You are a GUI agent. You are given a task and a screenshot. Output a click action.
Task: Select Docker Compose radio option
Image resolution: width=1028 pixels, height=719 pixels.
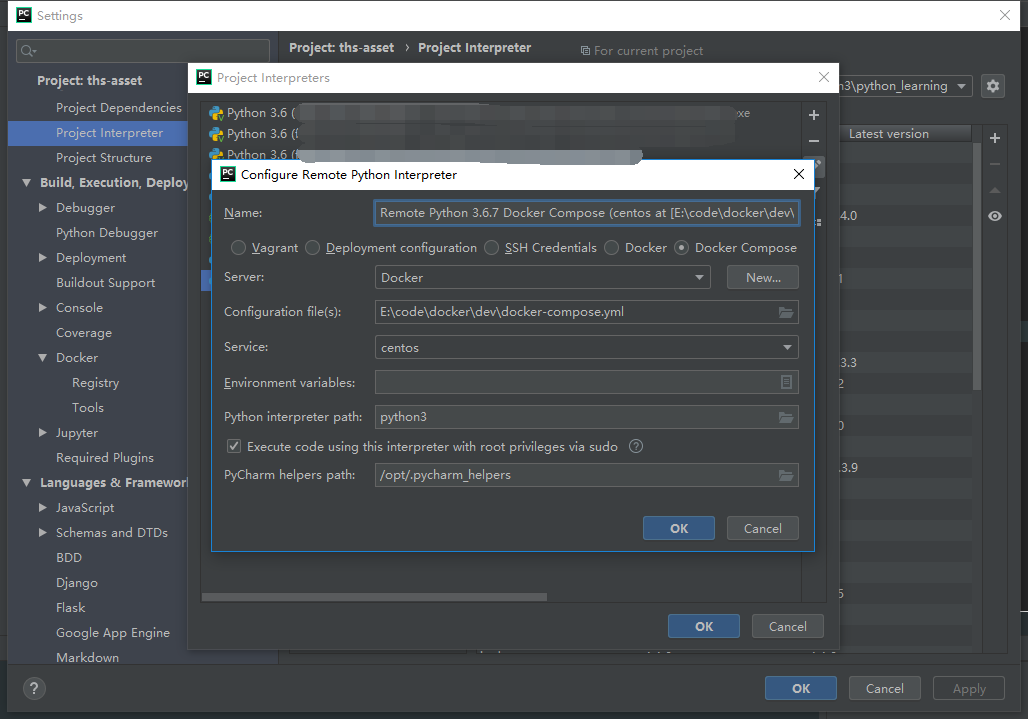[x=682, y=248]
